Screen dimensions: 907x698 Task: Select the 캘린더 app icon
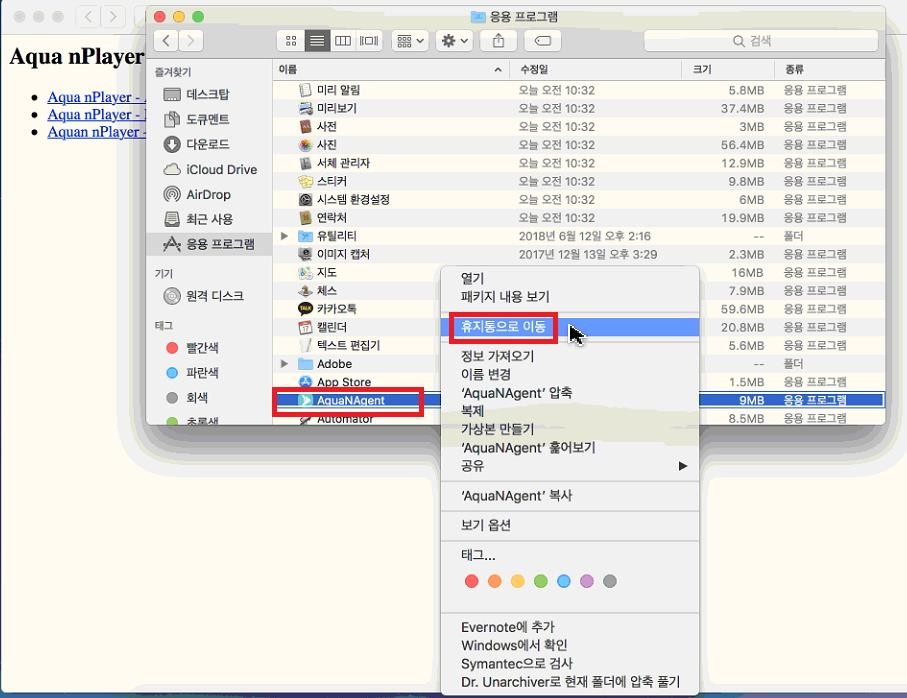click(305, 327)
